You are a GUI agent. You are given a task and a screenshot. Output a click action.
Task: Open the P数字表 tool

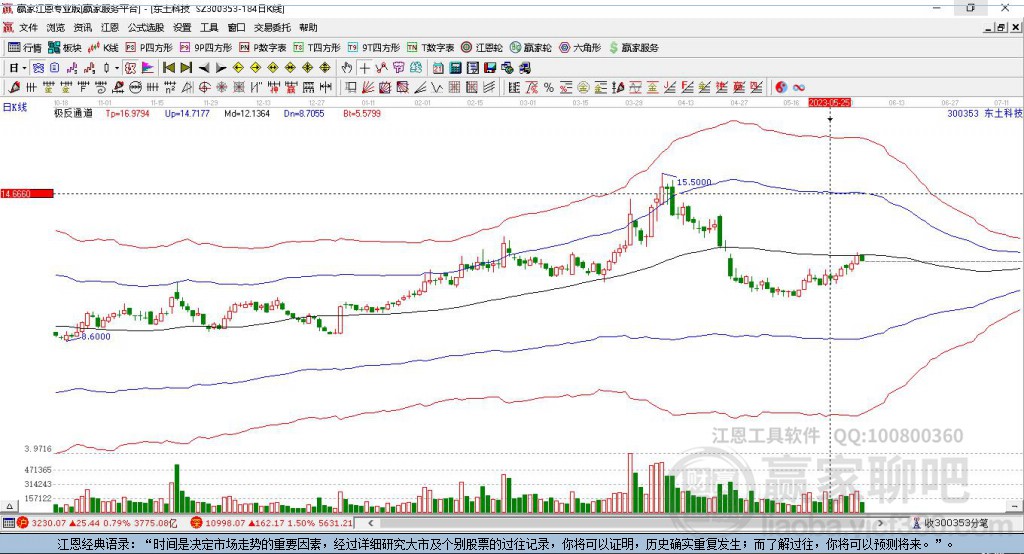263,48
